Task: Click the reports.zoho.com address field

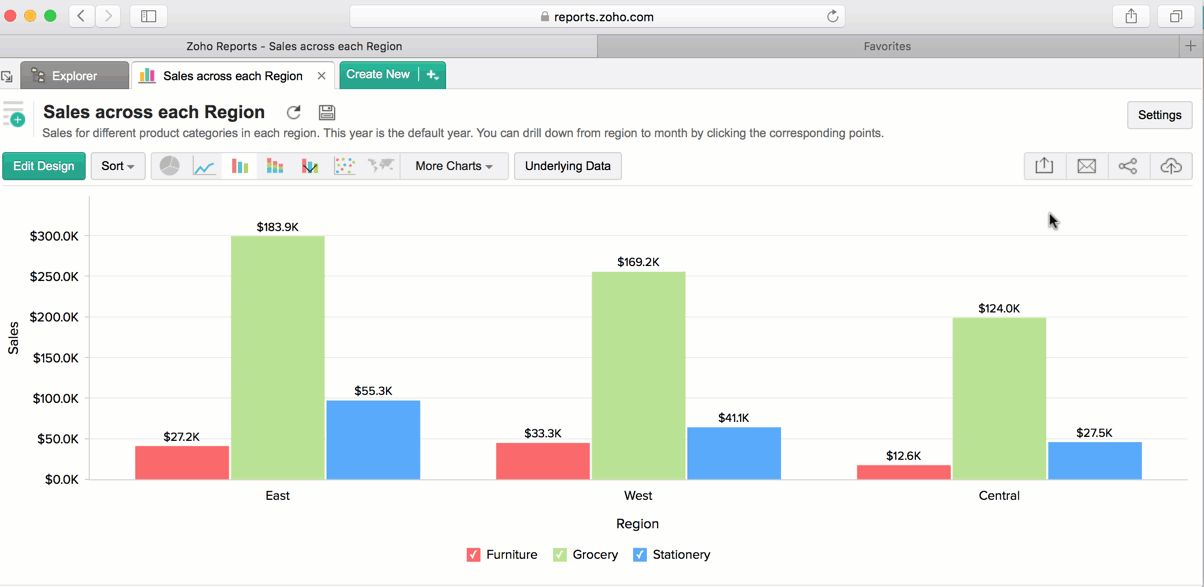Action: (597, 16)
